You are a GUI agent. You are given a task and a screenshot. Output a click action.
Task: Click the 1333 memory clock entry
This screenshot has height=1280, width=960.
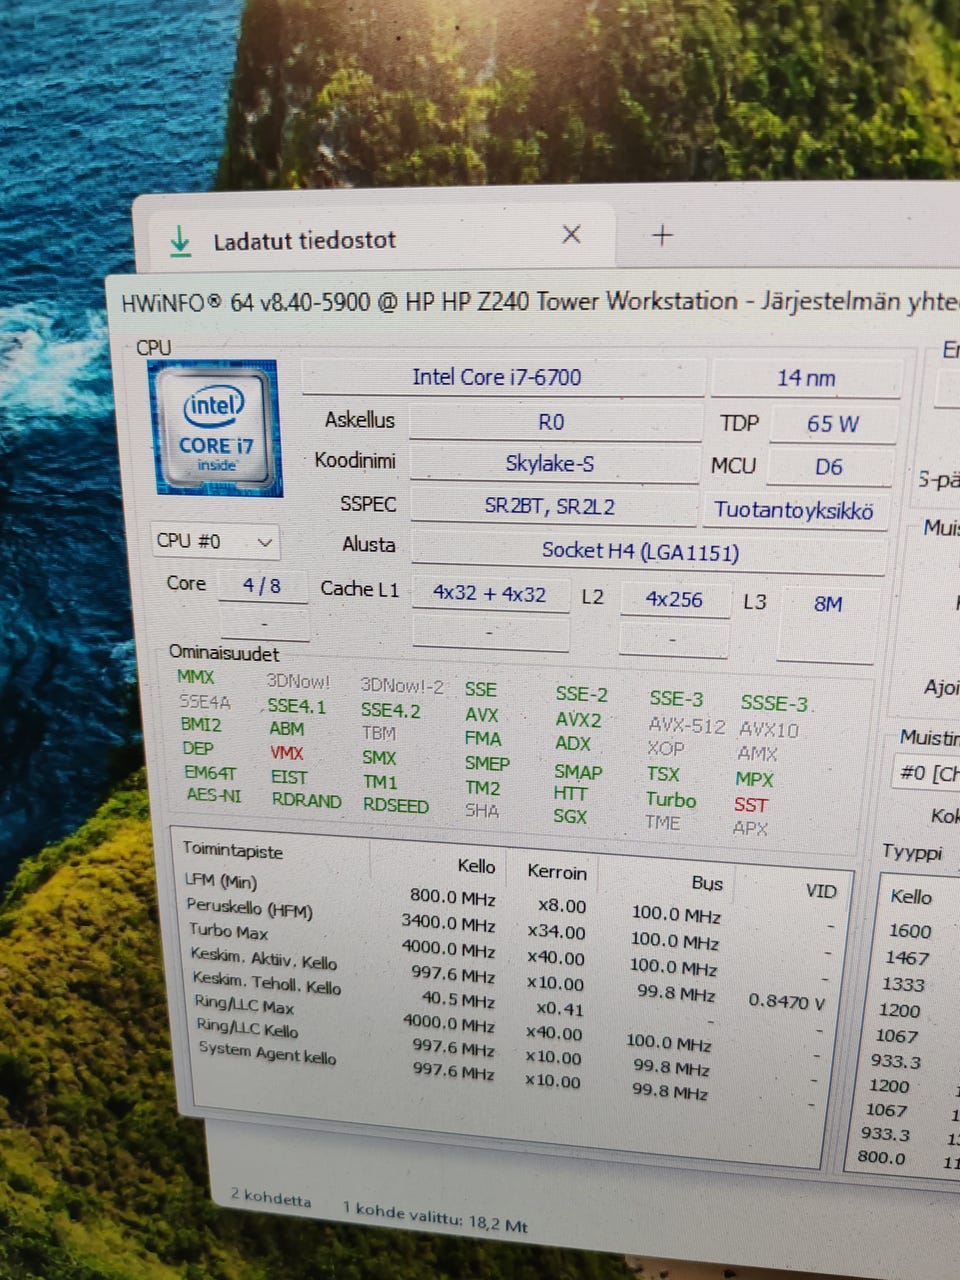903,984
